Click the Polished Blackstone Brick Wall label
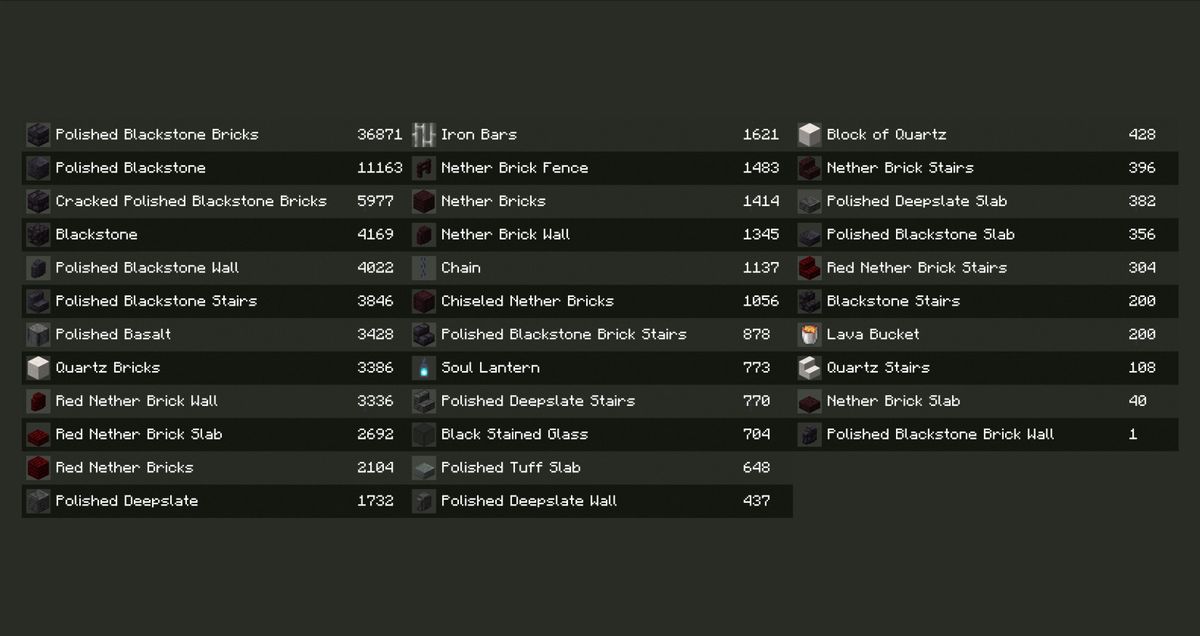This screenshot has height=636, width=1200. click(940, 434)
